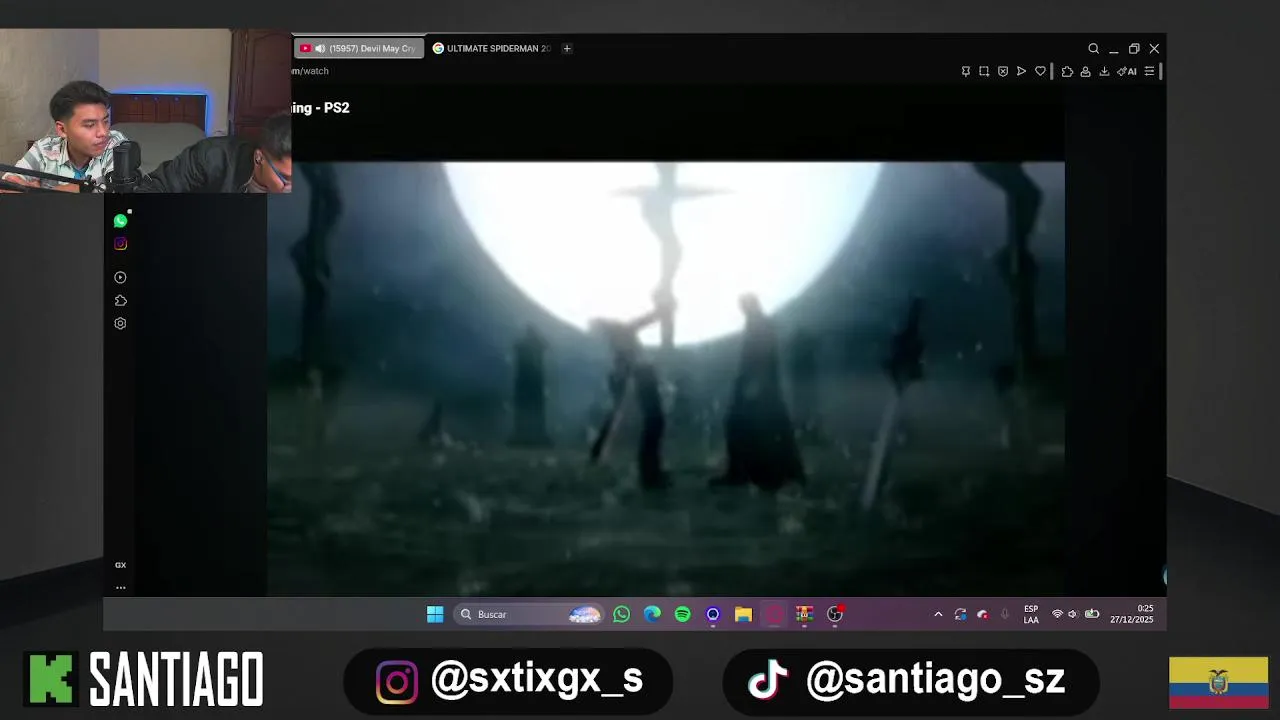
Task: Click the sync icon in system tray
Action: tap(960, 614)
